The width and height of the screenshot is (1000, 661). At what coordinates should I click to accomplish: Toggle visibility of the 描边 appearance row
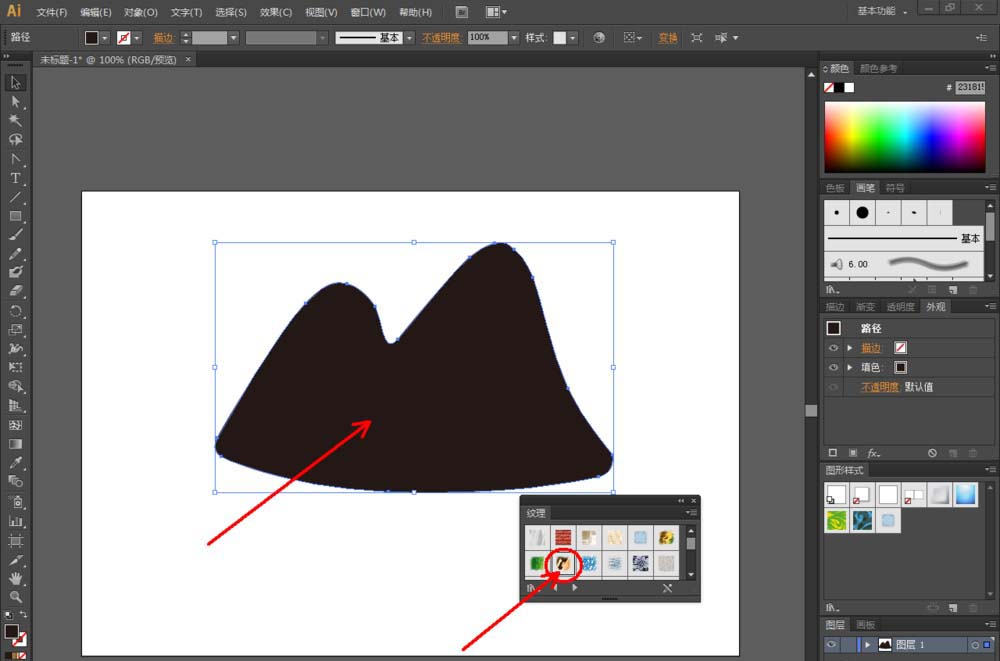(833, 348)
